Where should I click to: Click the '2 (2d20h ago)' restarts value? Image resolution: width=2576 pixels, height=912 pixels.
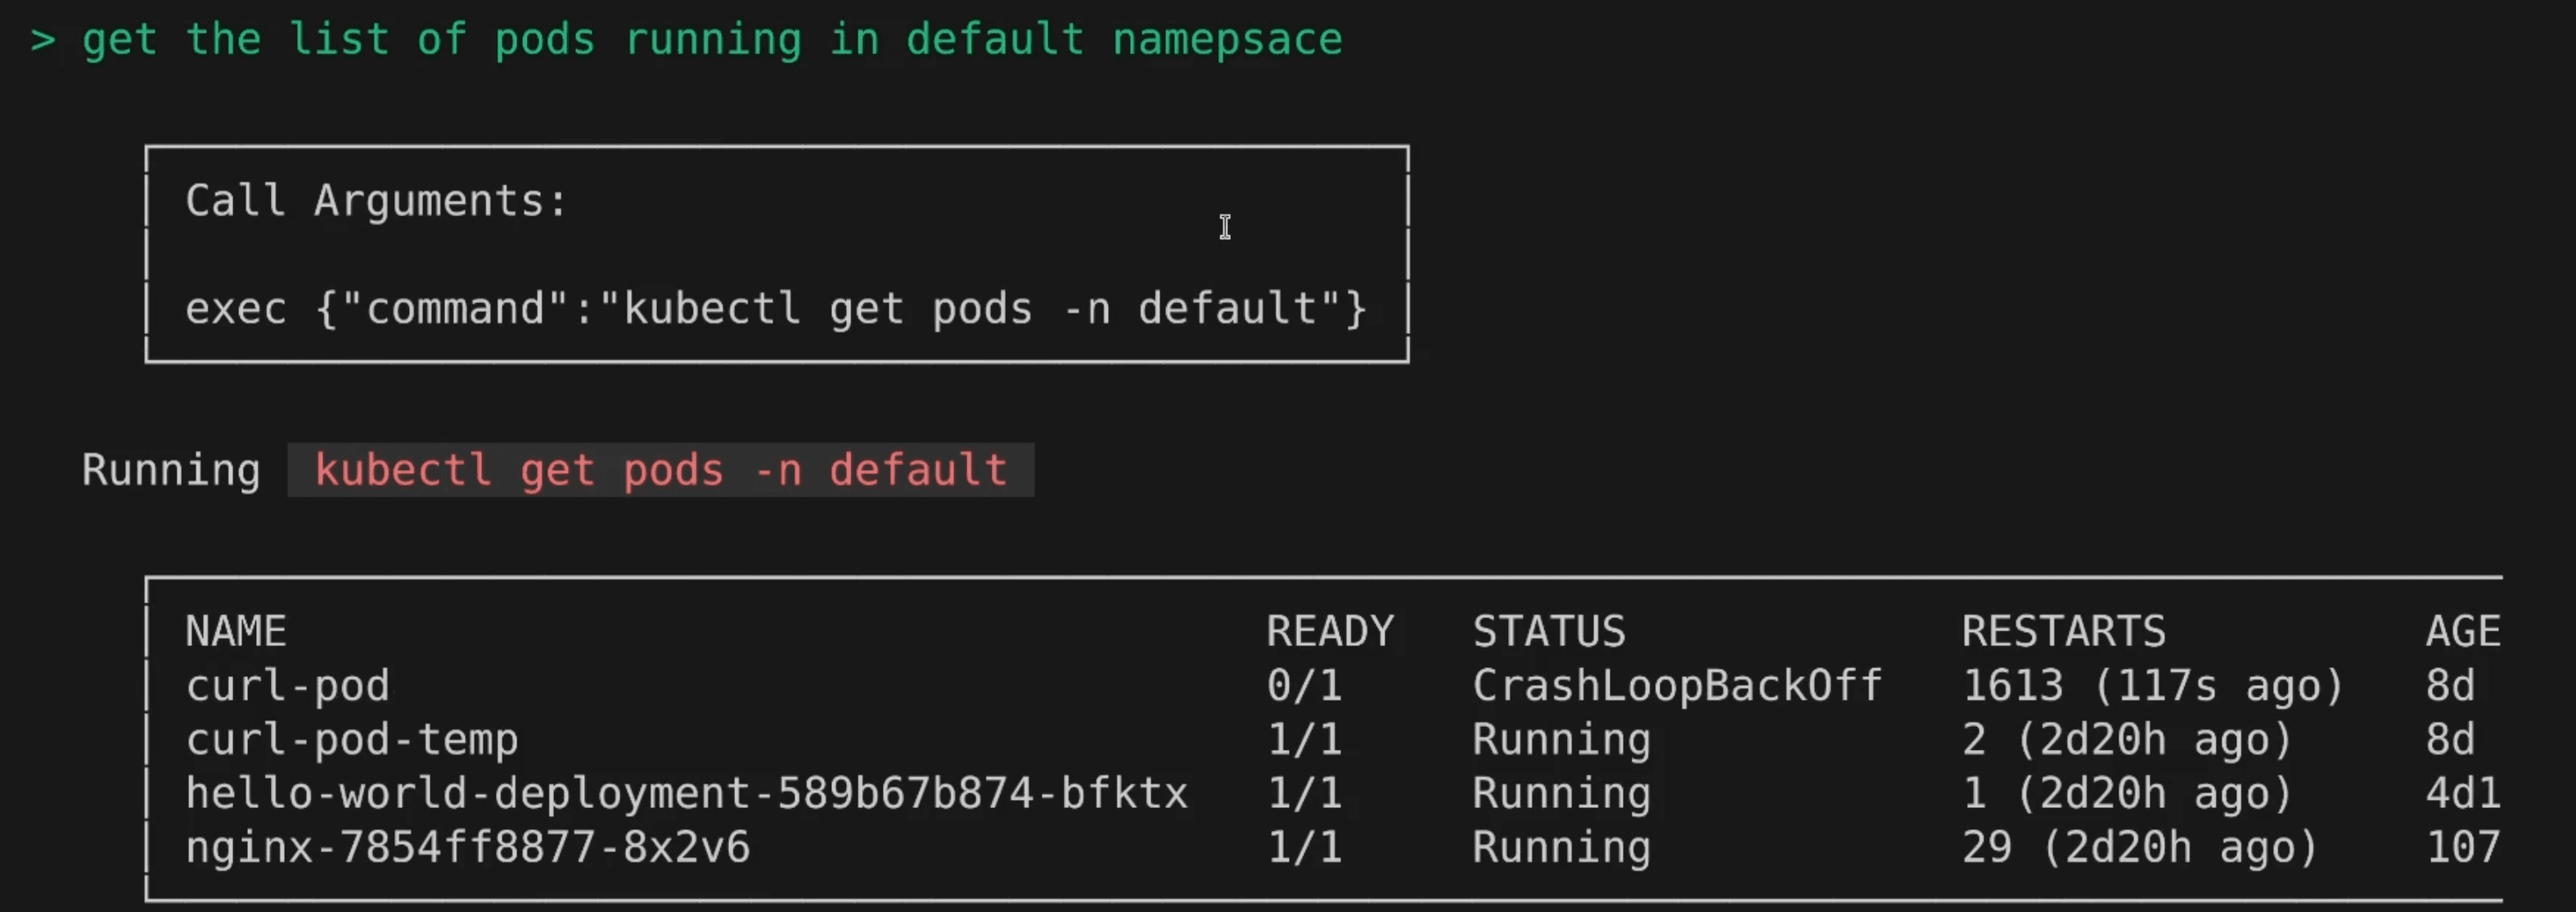click(2127, 740)
